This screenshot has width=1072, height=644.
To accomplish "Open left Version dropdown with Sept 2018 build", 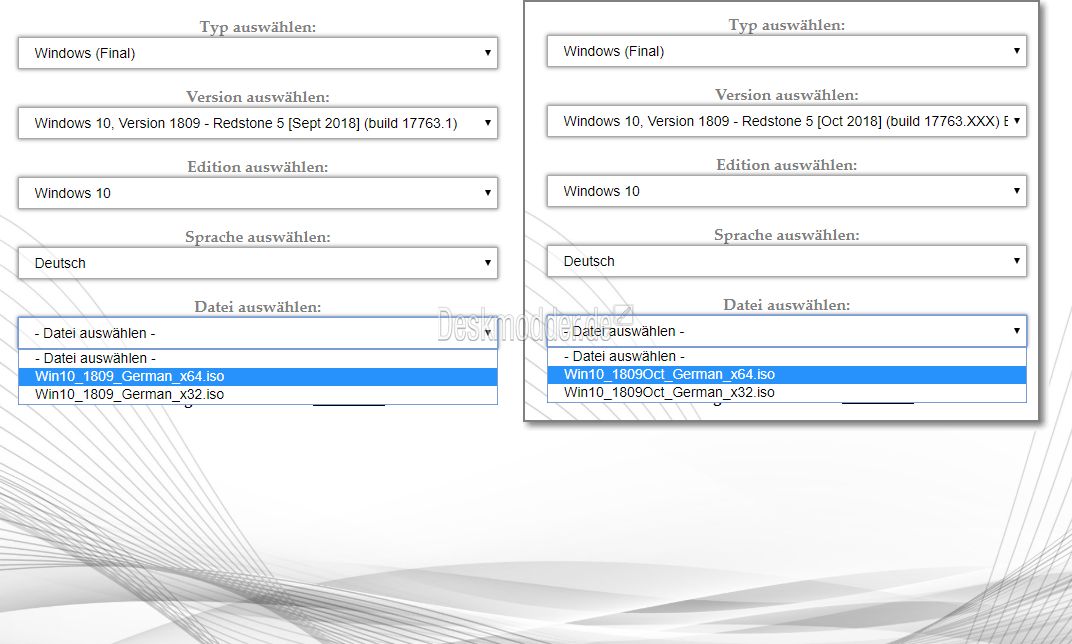I will click(258, 123).
